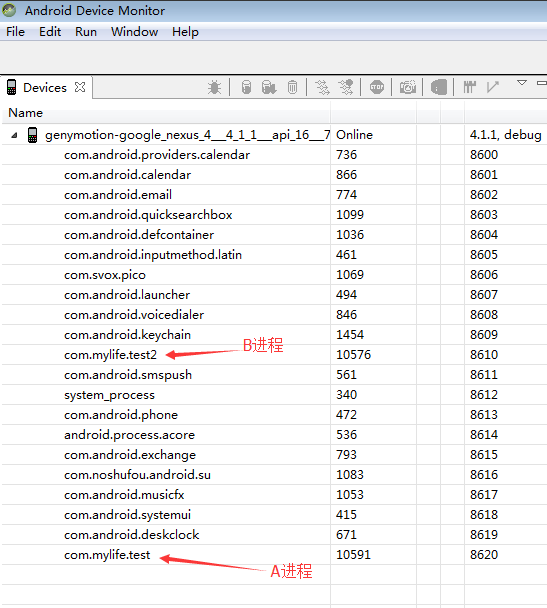The image size is (547, 608).
Task: Close the Devices tab with X
Action: (x=80, y=87)
